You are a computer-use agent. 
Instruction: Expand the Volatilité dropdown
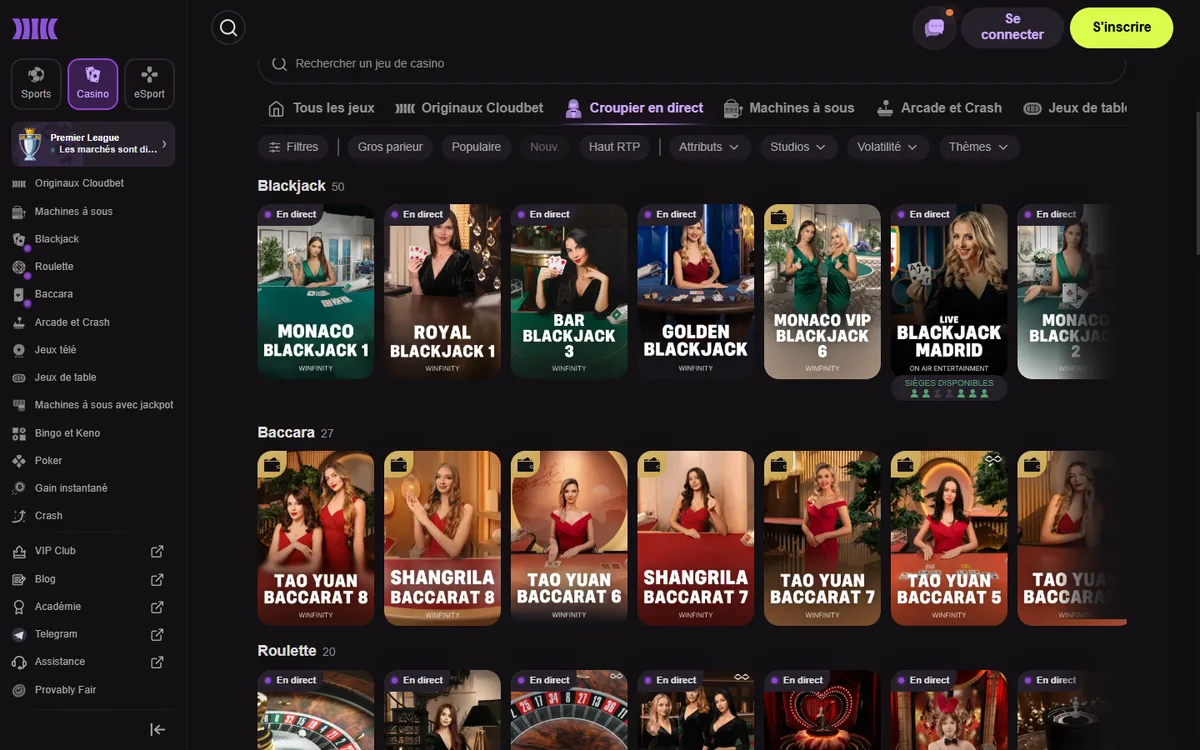tap(888, 147)
